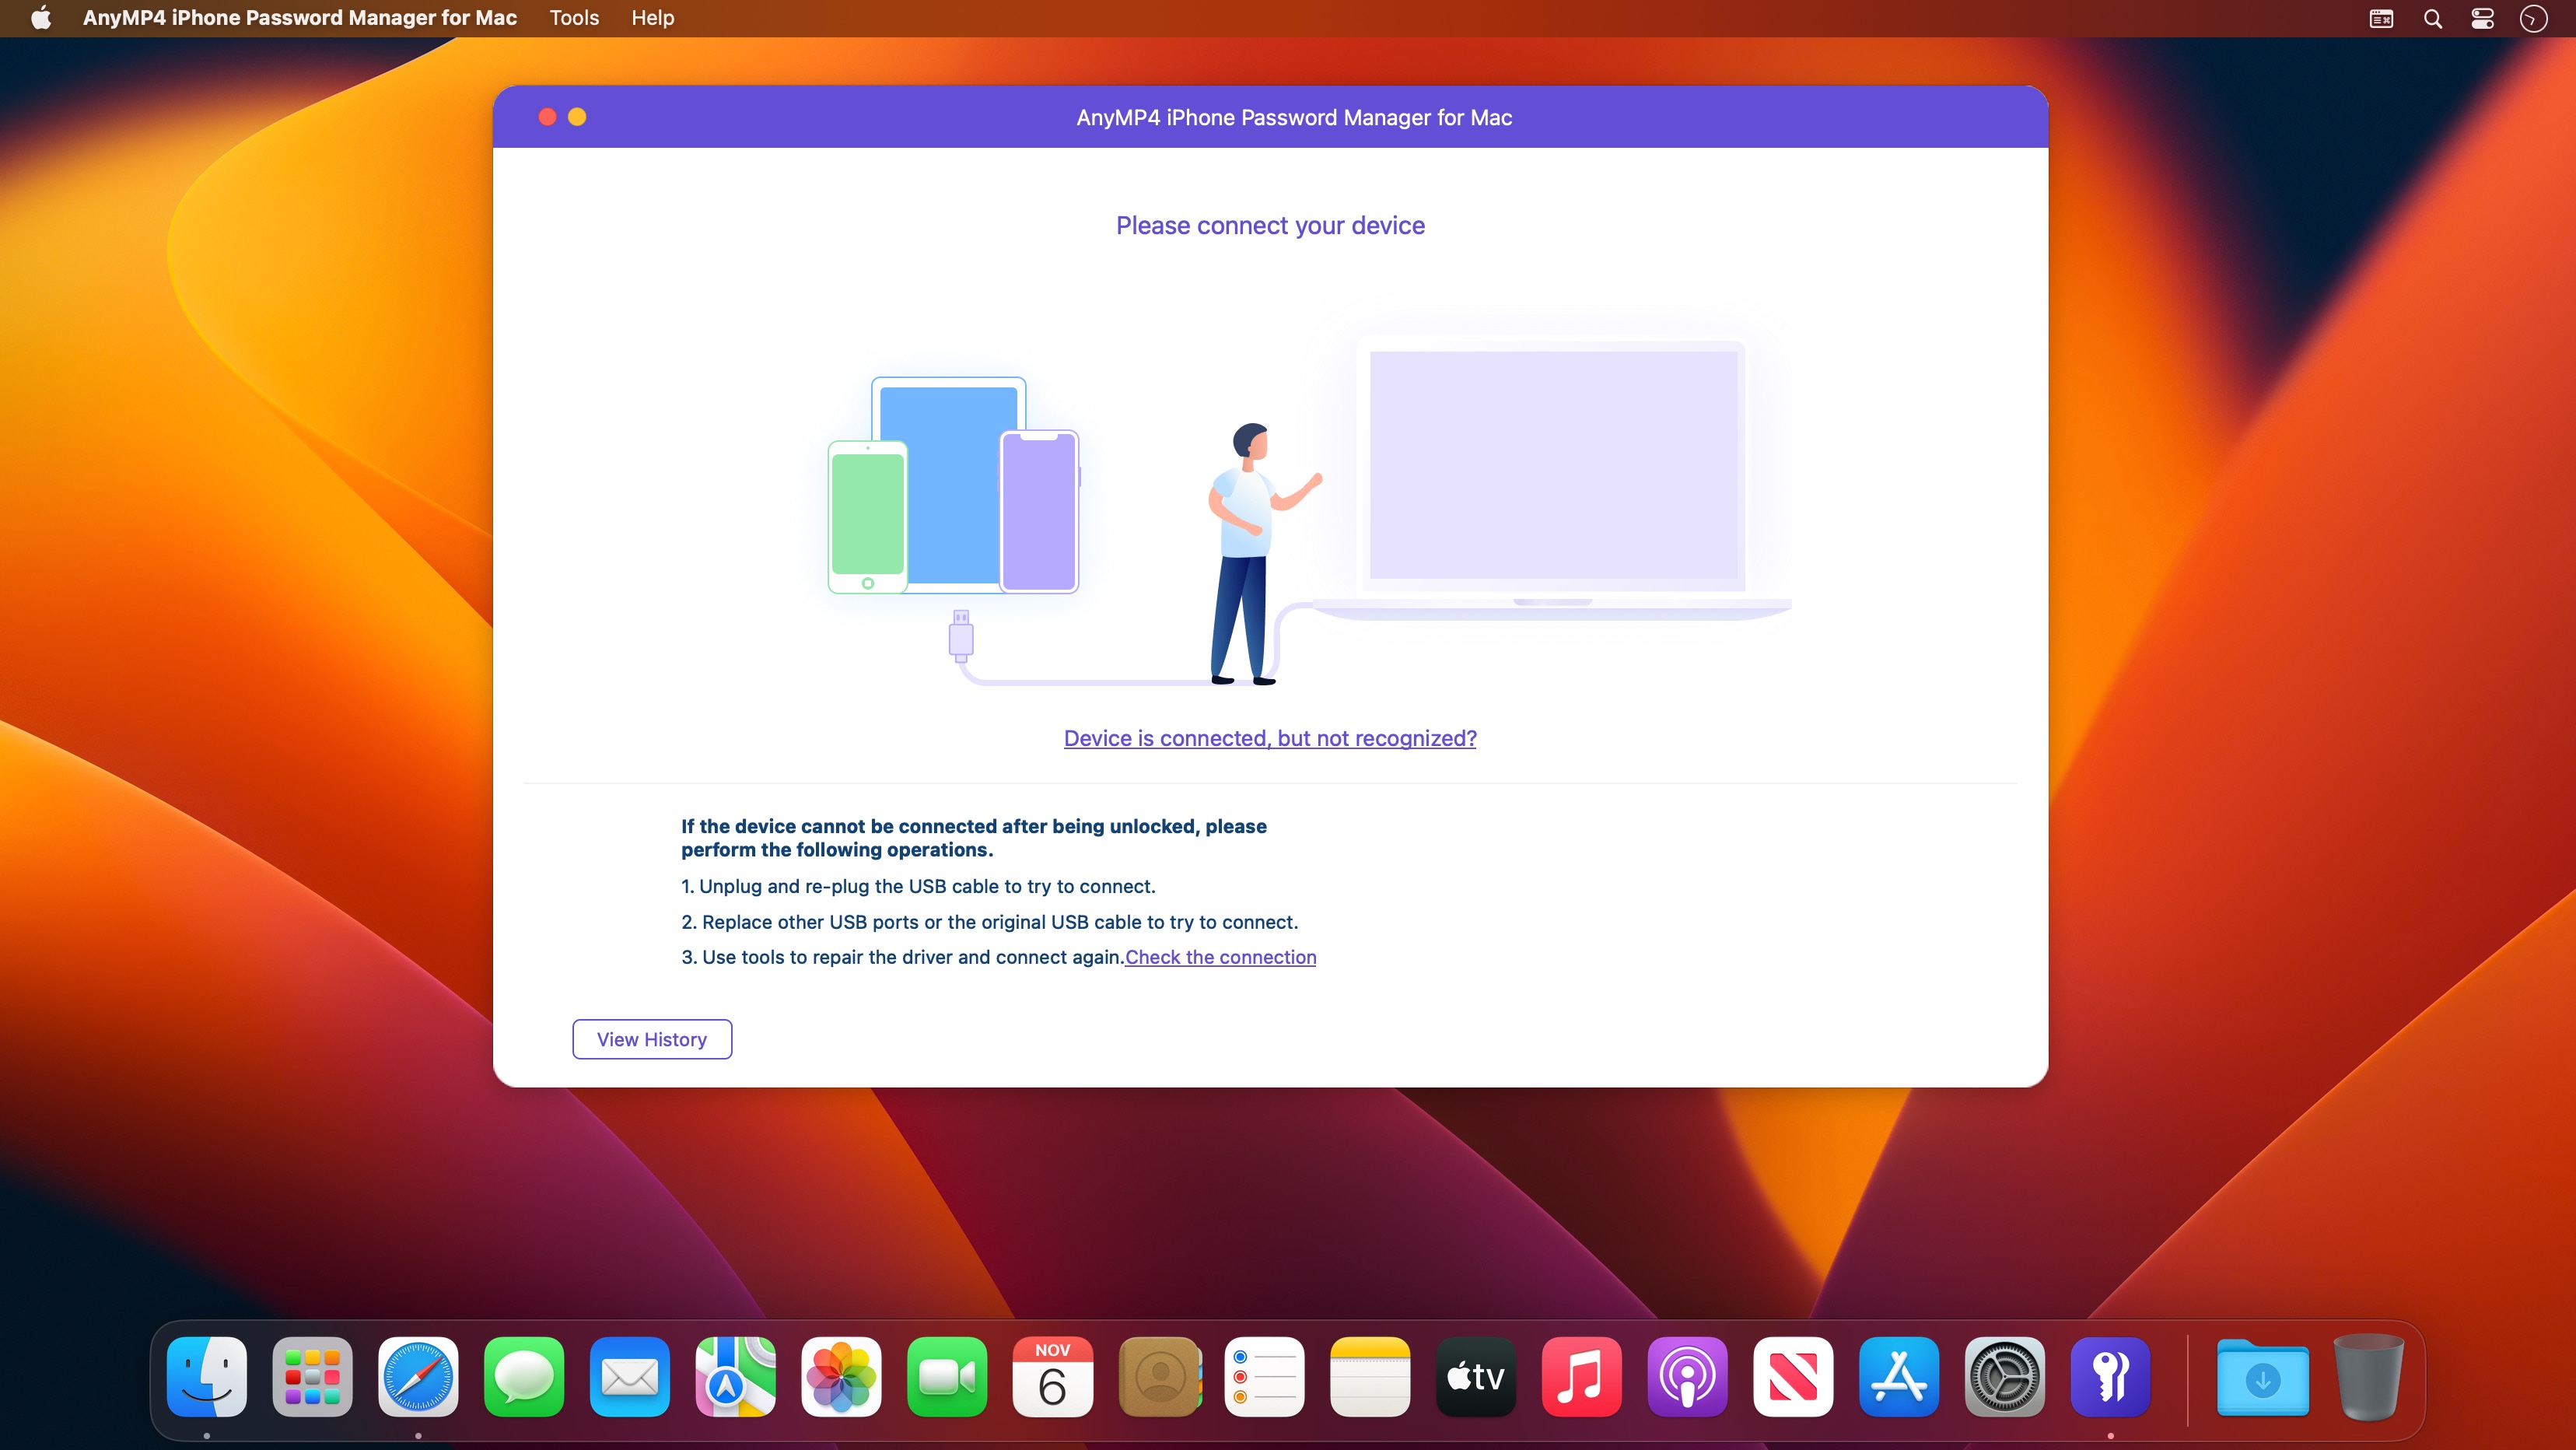Open Photos app in dock

(x=841, y=1377)
